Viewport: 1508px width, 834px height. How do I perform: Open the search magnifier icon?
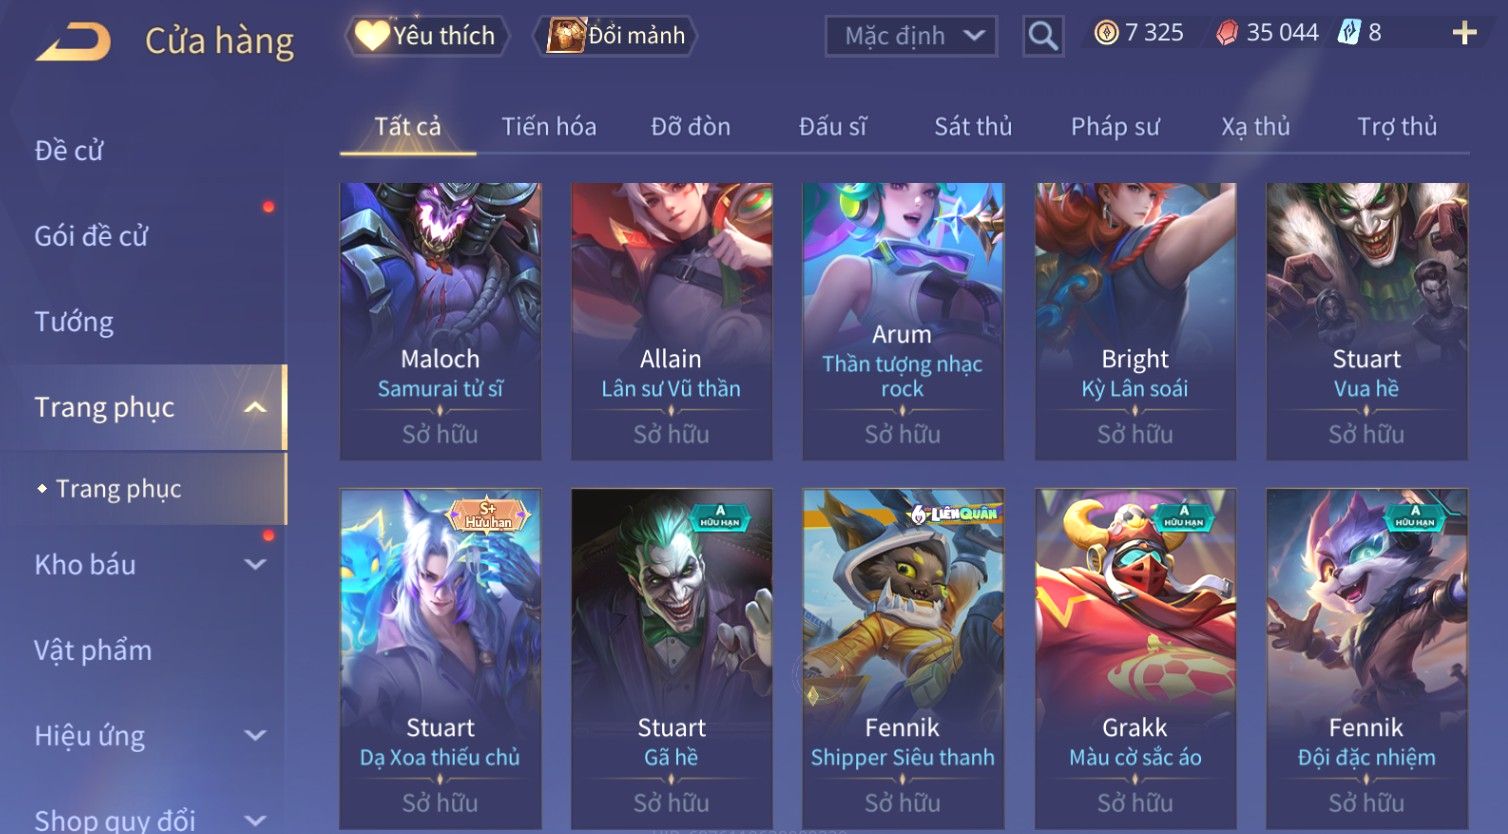tap(1043, 36)
